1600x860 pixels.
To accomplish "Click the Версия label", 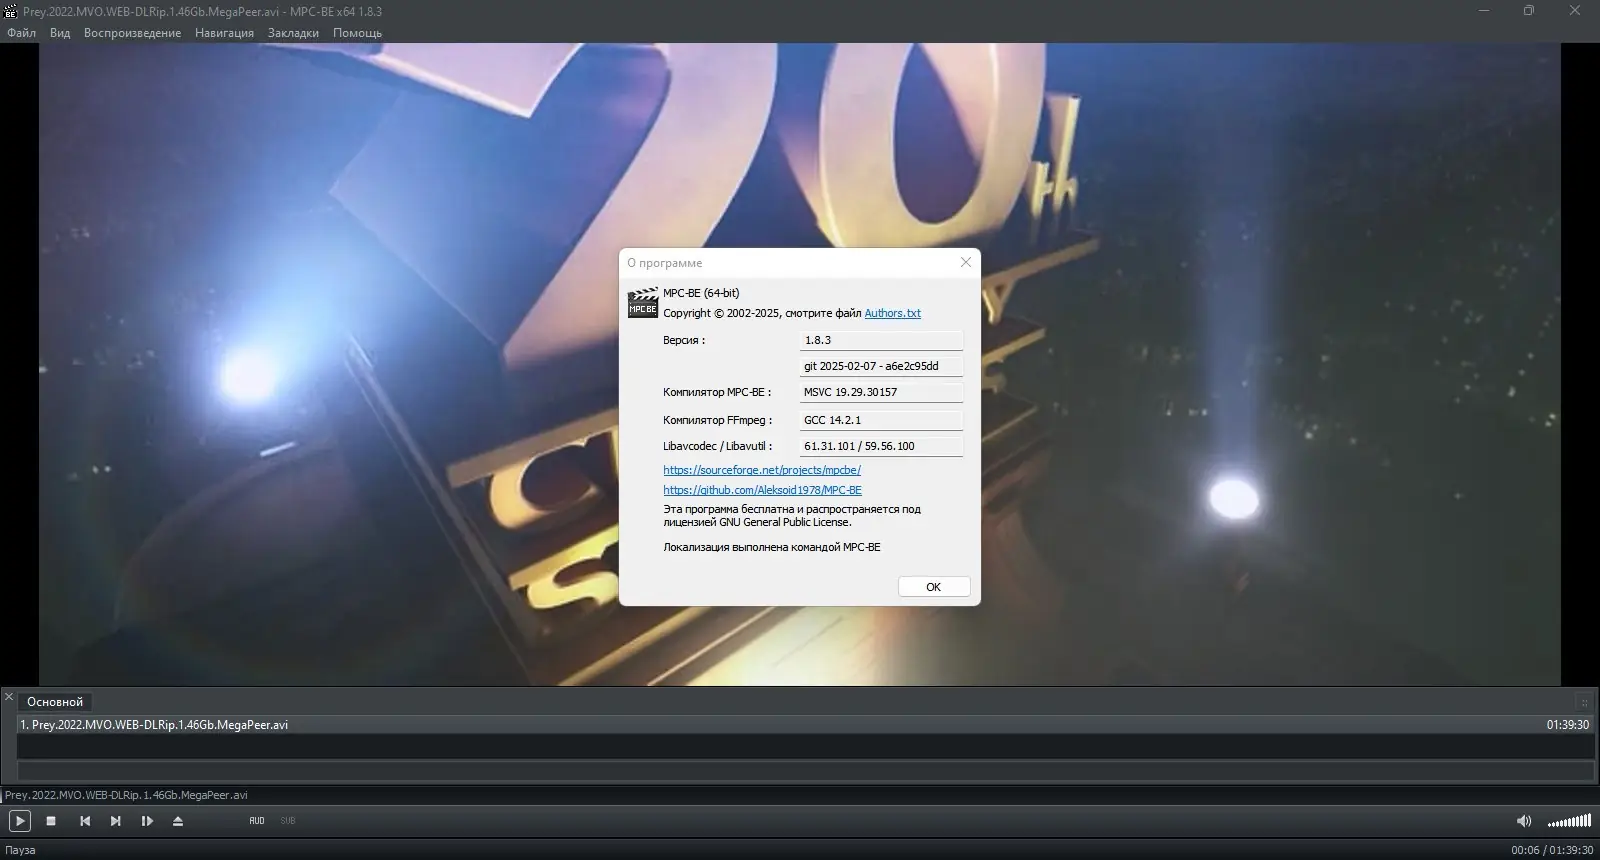I will (684, 340).
